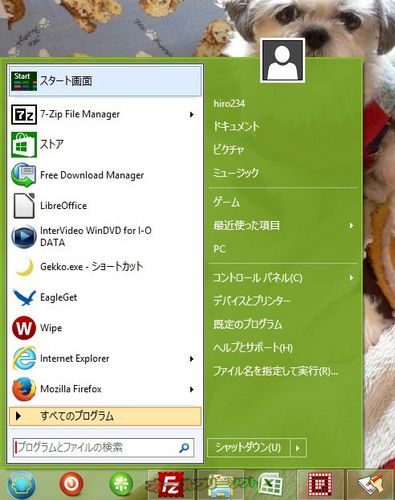Viewport: 395px width, 500px height.
Task: Launch Free Download Manager icon
Action: click(x=24, y=175)
